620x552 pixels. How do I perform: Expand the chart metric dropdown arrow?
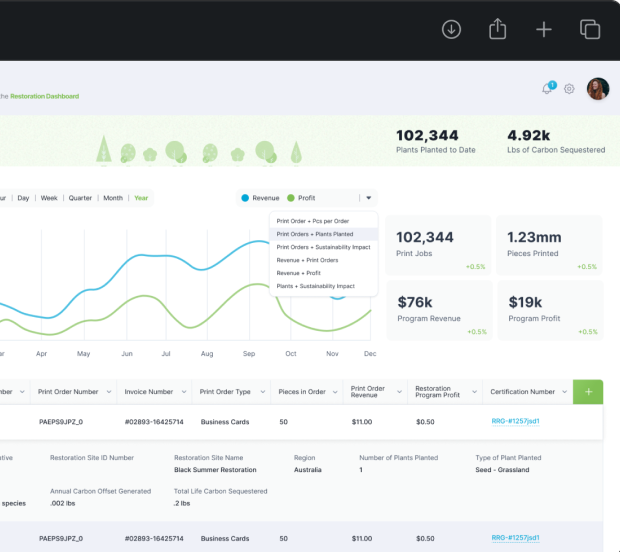[x=368, y=198]
